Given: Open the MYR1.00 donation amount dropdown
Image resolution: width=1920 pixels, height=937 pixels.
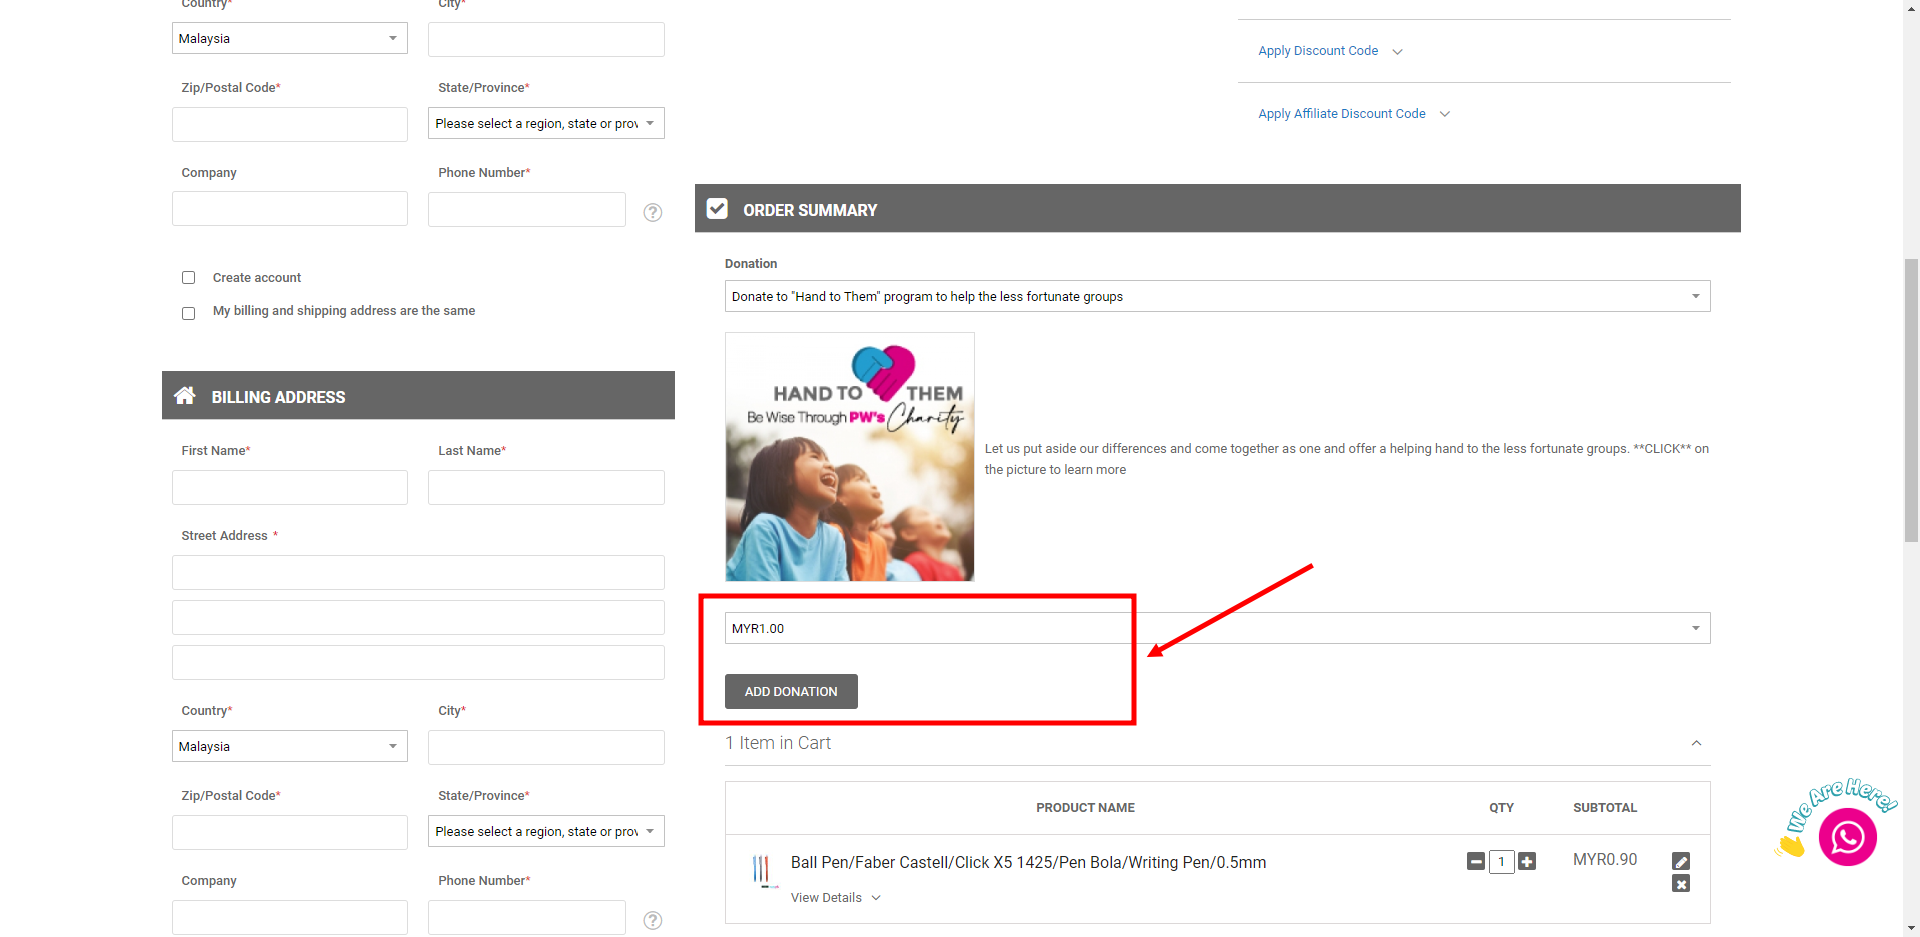Looking at the screenshot, I should click(x=1217, y=628).
